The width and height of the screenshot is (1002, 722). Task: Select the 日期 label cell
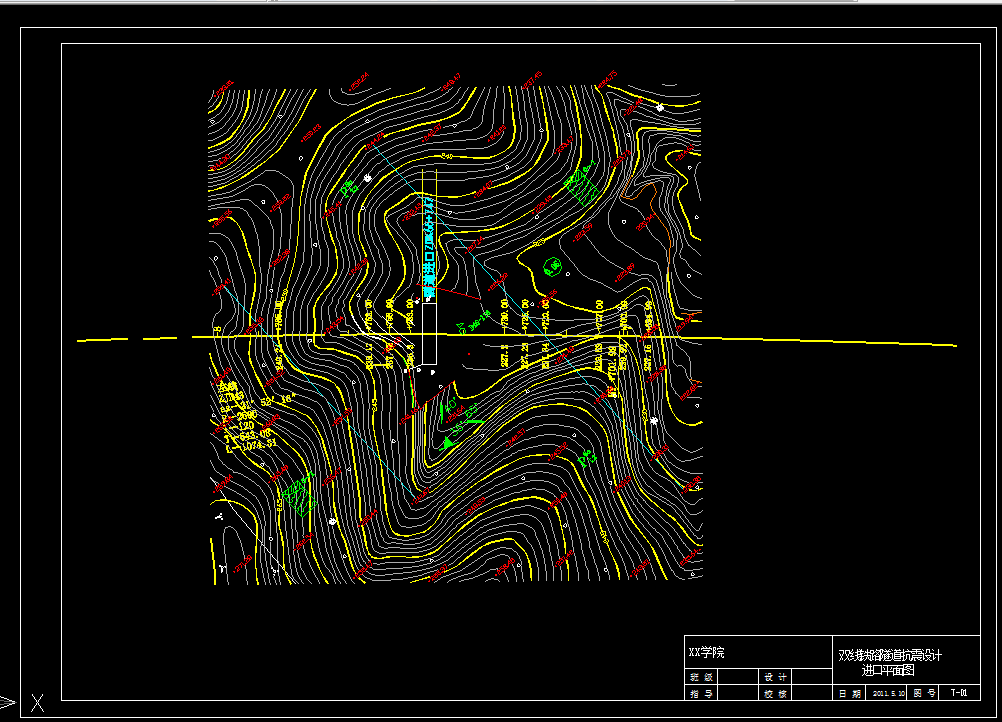coord(850,693)
